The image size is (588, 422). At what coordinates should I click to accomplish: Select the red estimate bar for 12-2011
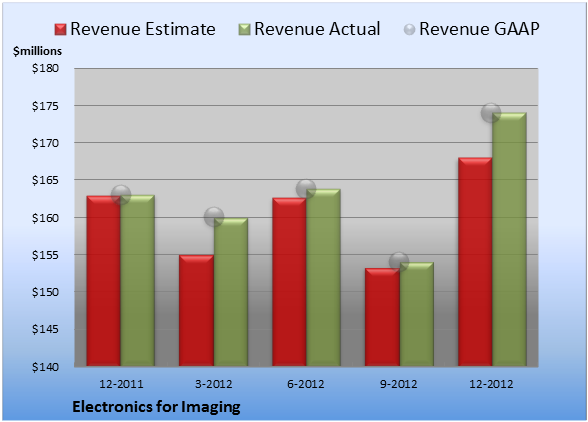104,281
